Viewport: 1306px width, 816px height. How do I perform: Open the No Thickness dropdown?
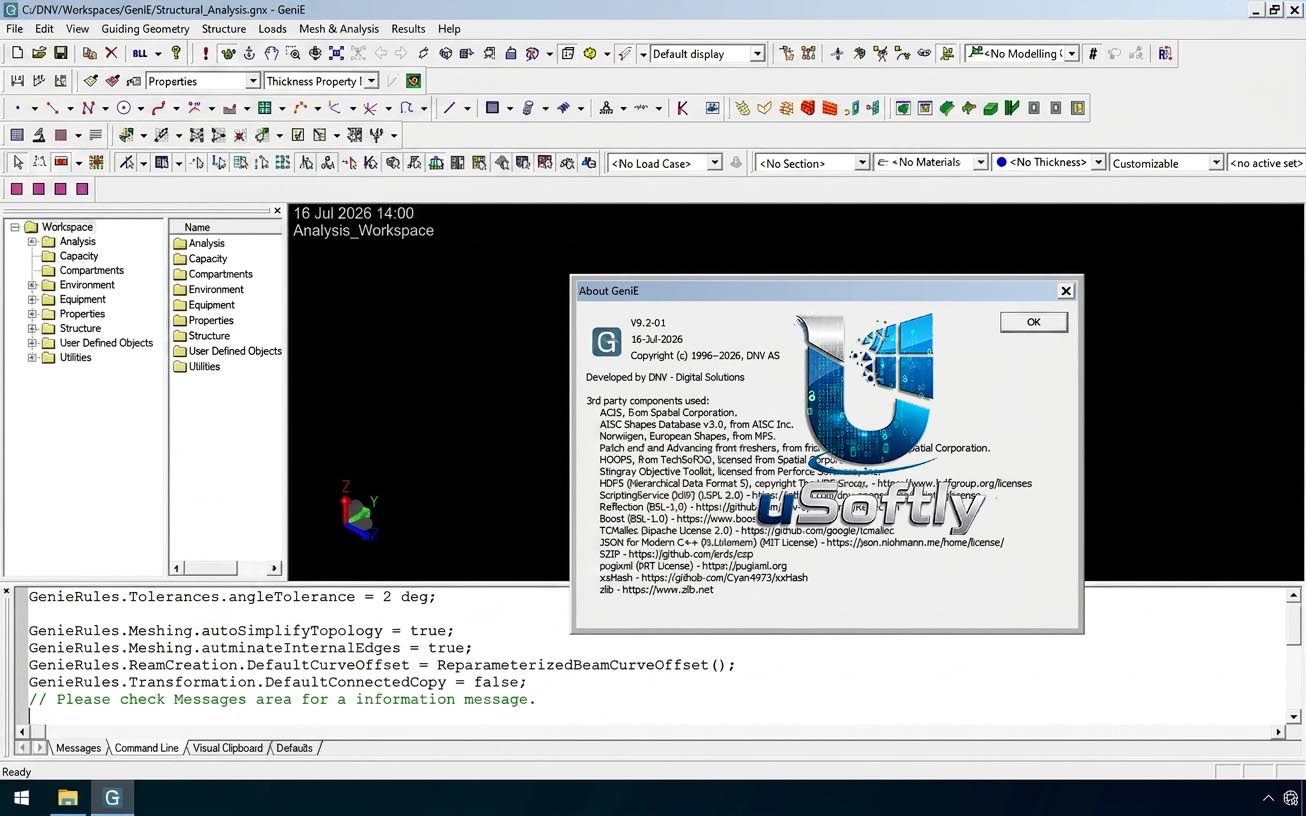pyautogui.click(x=1050, y=162)
